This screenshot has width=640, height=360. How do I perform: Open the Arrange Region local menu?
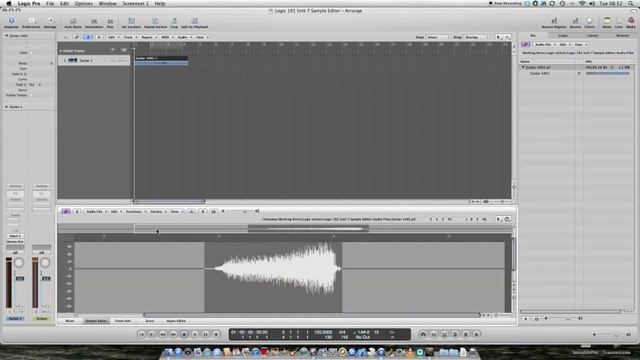pos(149,37)
